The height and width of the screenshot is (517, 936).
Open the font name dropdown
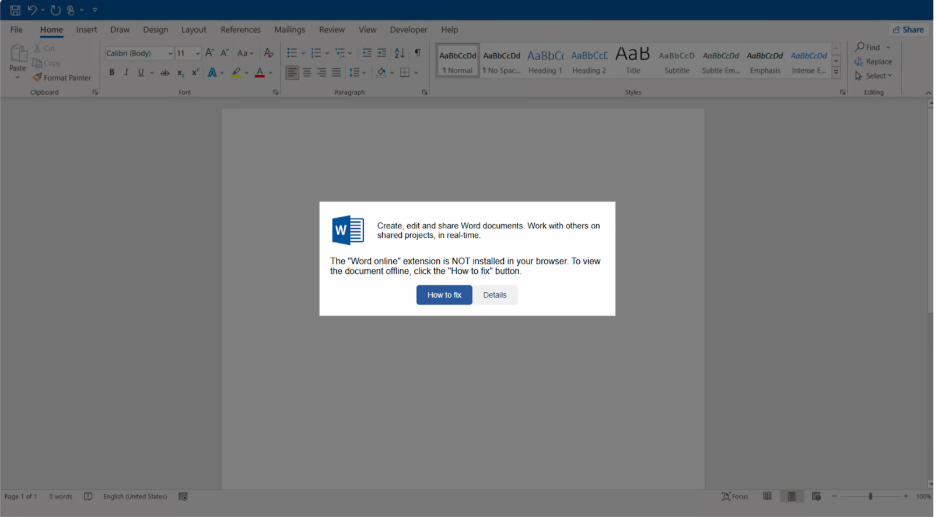[x=170, y=54]
